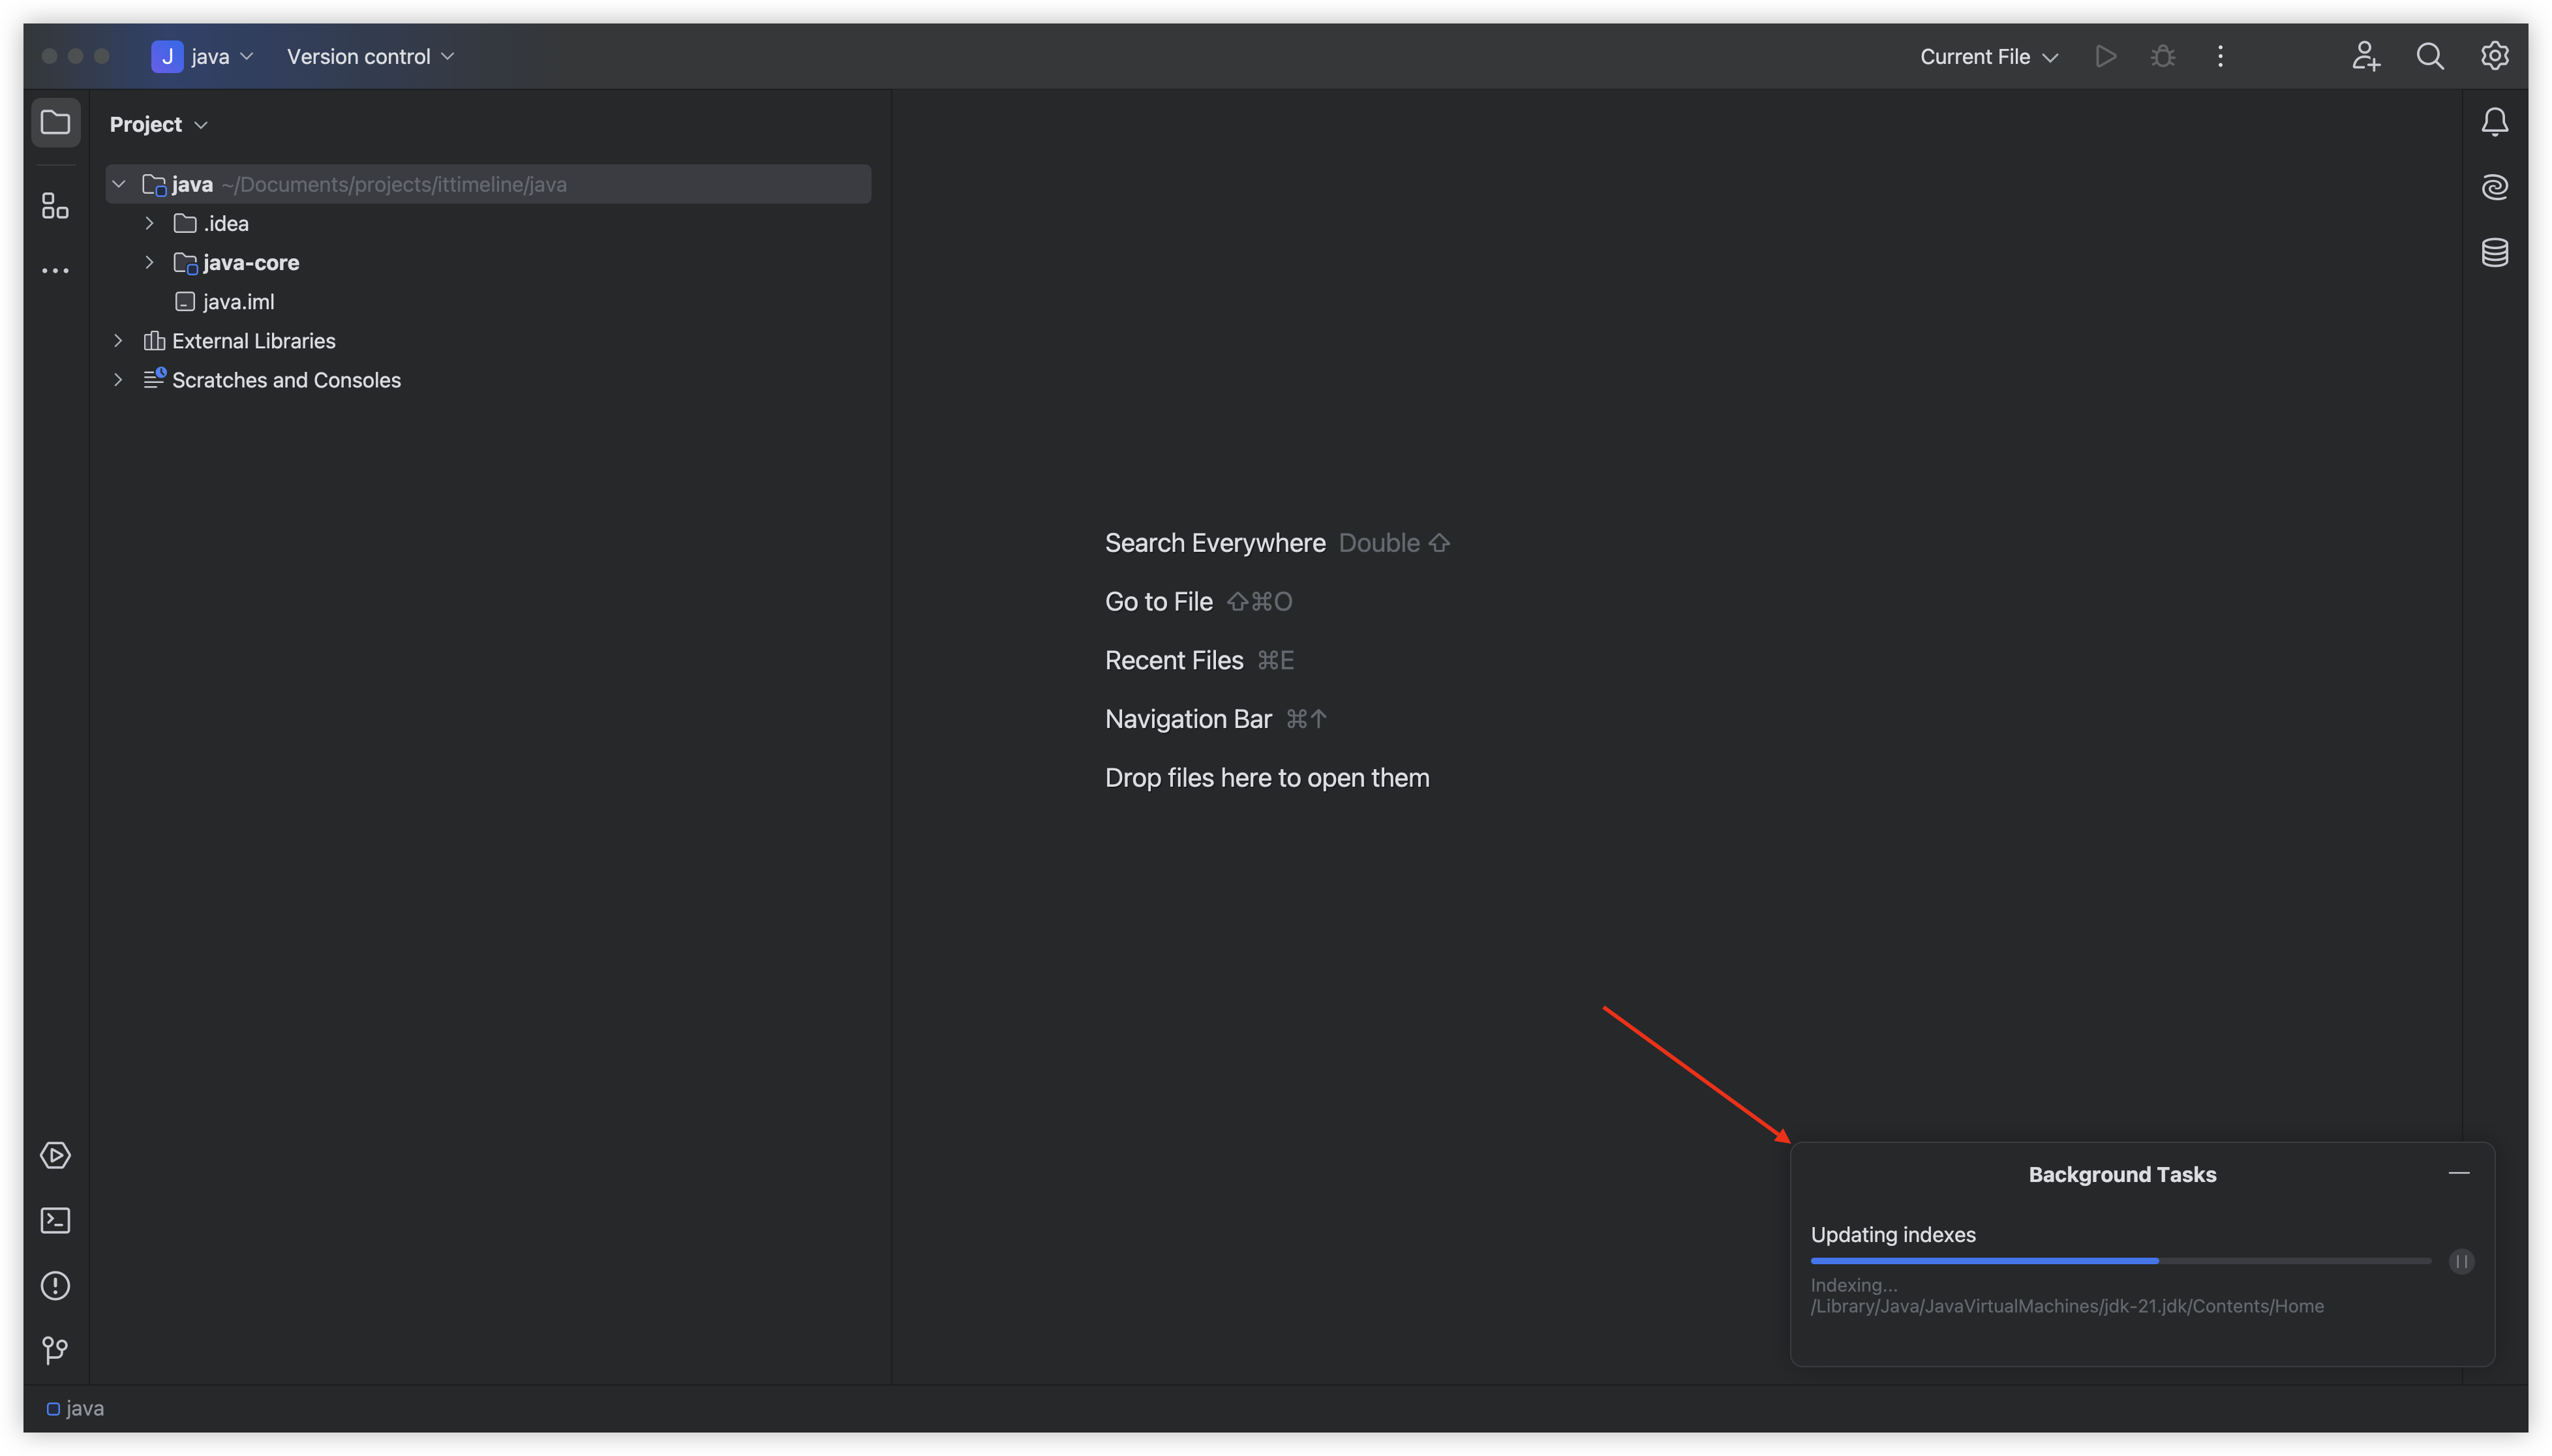Expand the External Libraries node
This screenshot has height=1456, width=2552.
click(118, 341)
